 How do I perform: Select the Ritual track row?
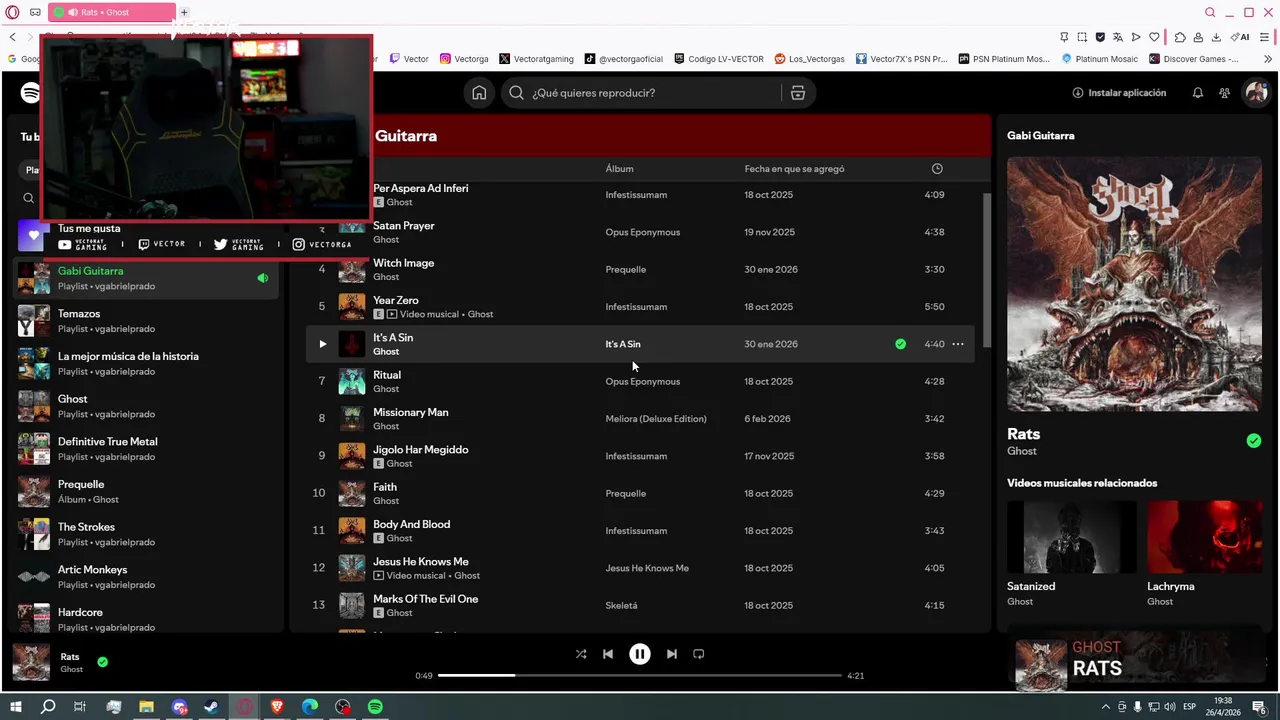[640, 381]
